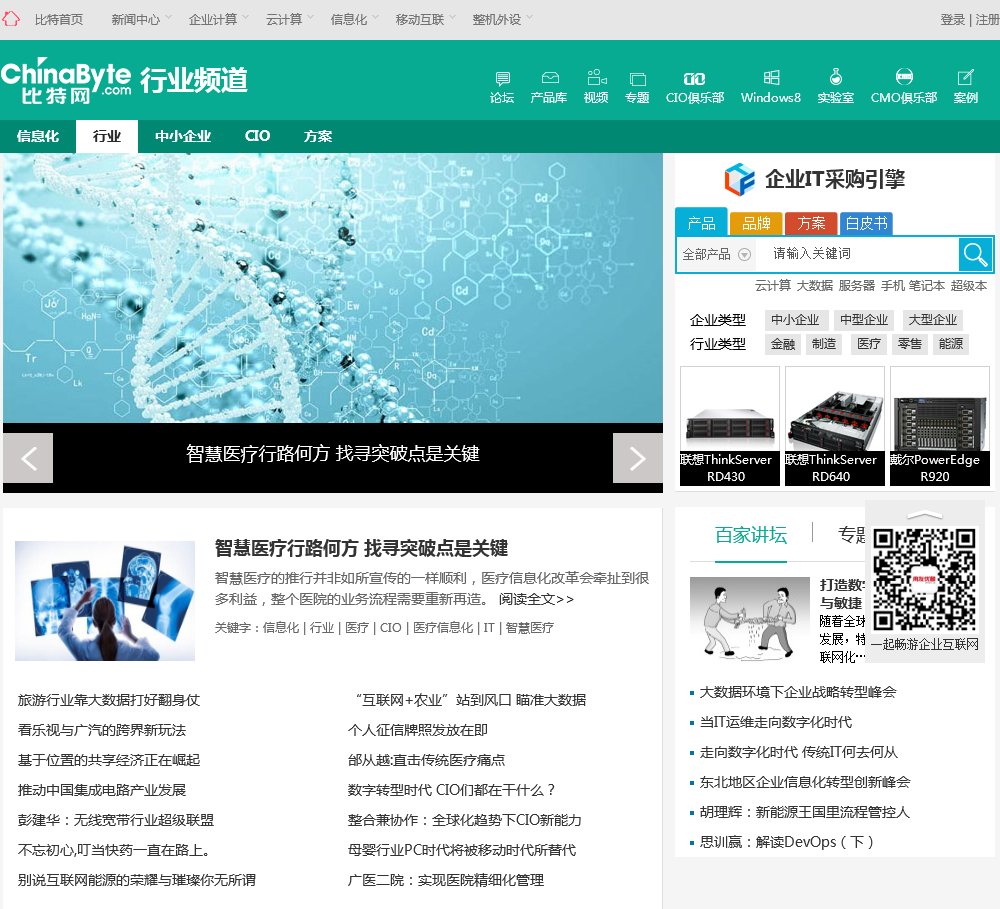
Task: Click the X-ray medical article thumbnail
Action: (105, 601)
